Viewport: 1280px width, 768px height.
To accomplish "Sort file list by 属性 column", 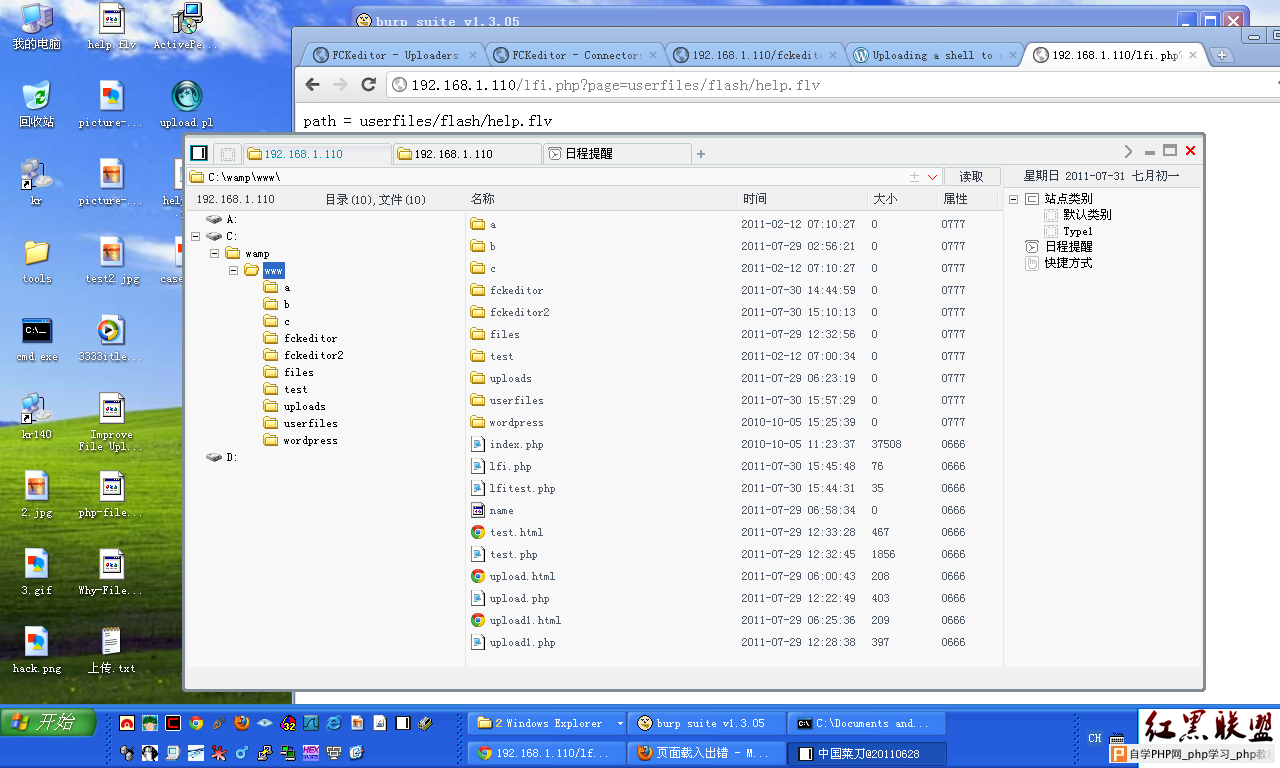I will [955, 199].
